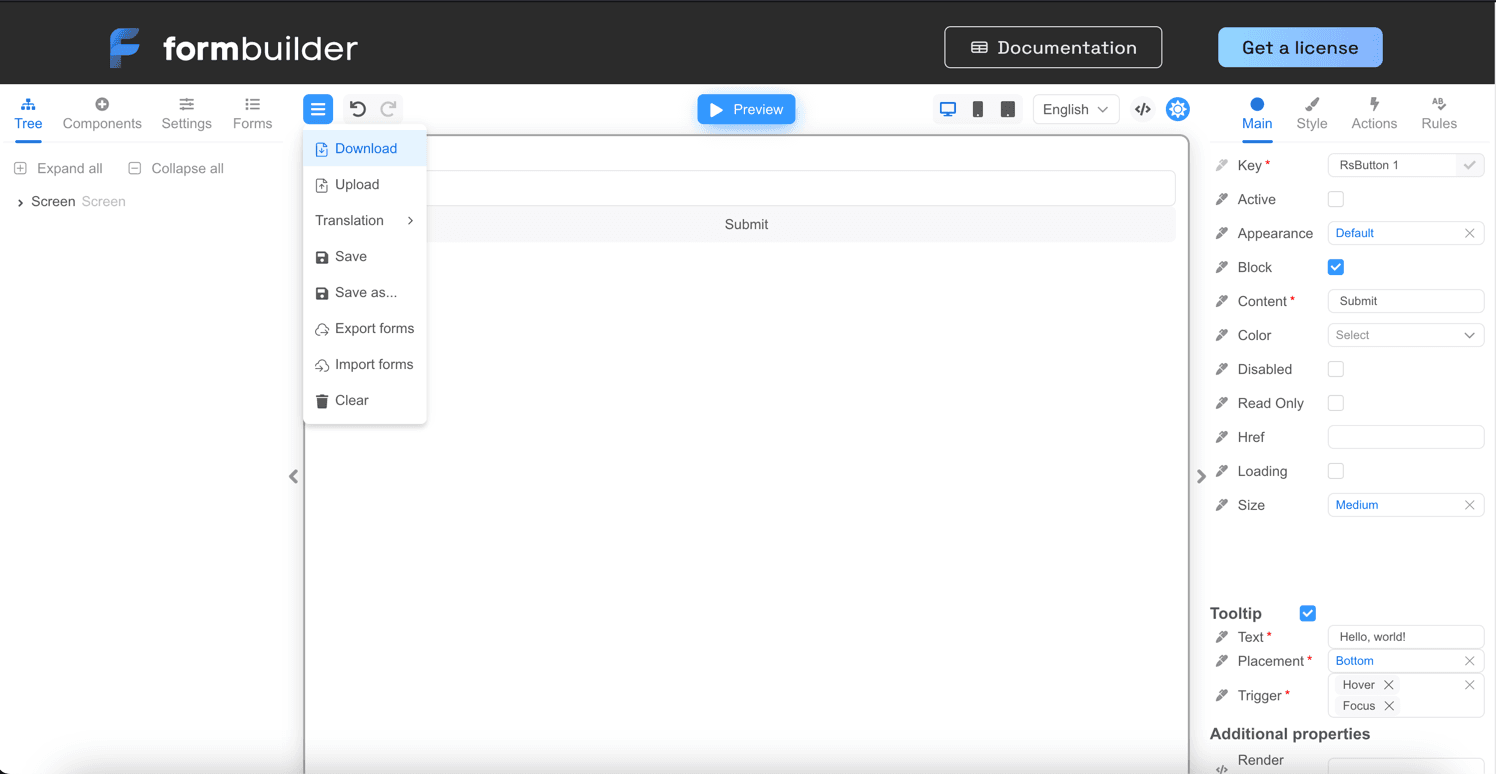The height and width of the screenshot is (774, 1496).
Task: Switch to mobile preview mode
Action: coord(977,108)
